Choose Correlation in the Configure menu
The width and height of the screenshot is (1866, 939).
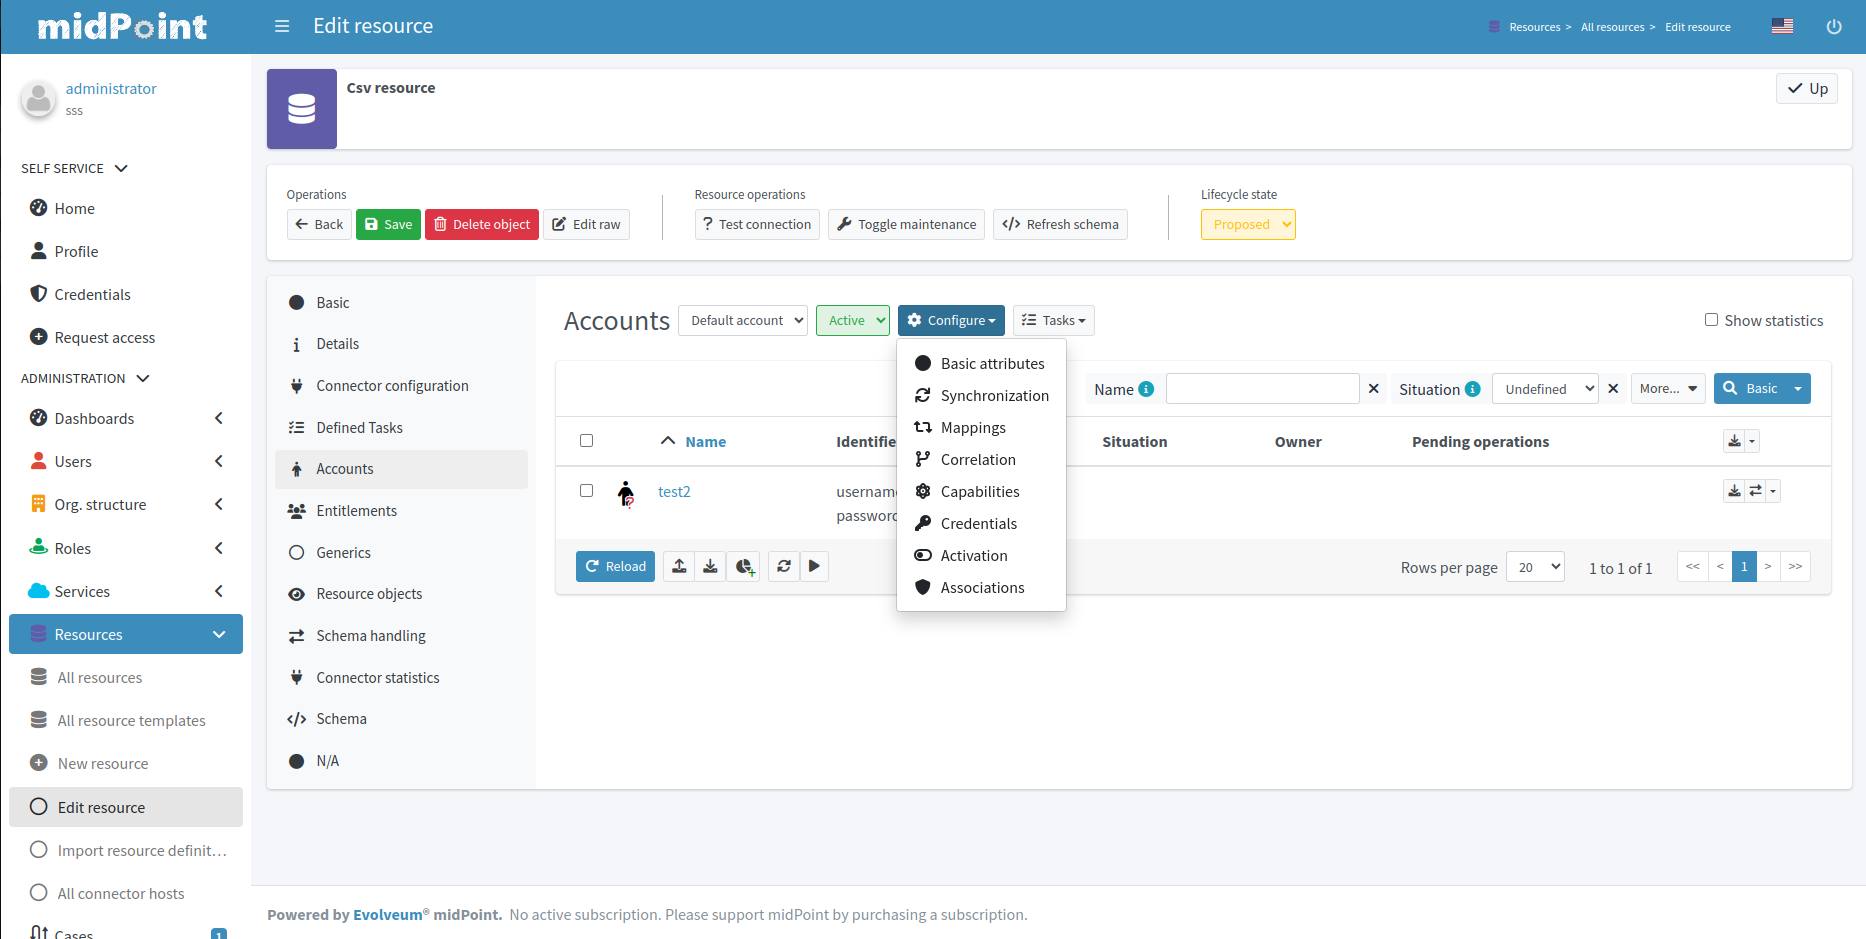click(977, 460)
